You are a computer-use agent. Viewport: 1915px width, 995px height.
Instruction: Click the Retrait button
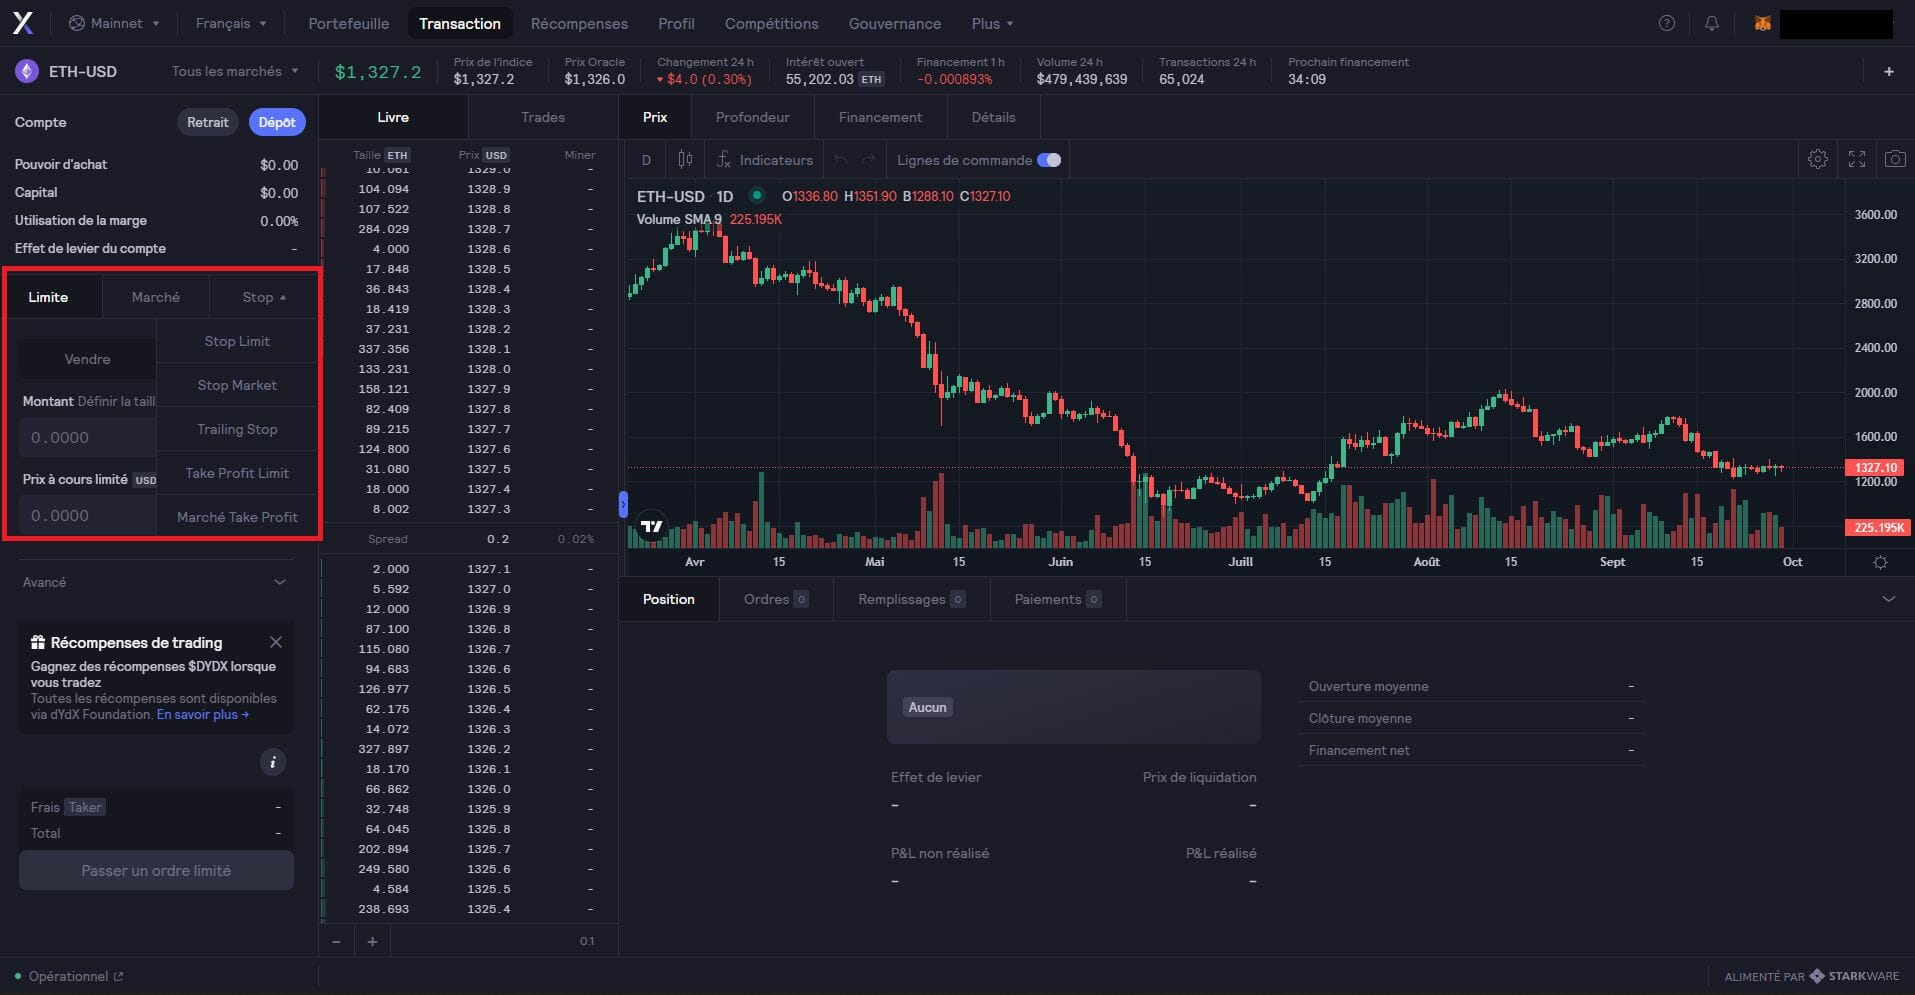(208, 122)
